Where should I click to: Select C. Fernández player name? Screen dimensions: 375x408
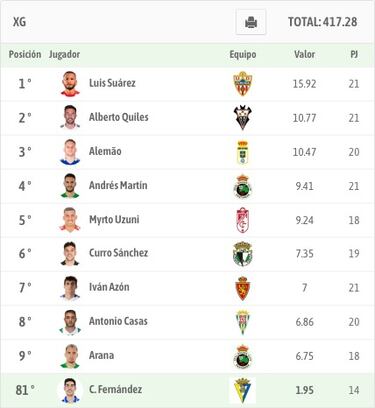tap(115, 389)
